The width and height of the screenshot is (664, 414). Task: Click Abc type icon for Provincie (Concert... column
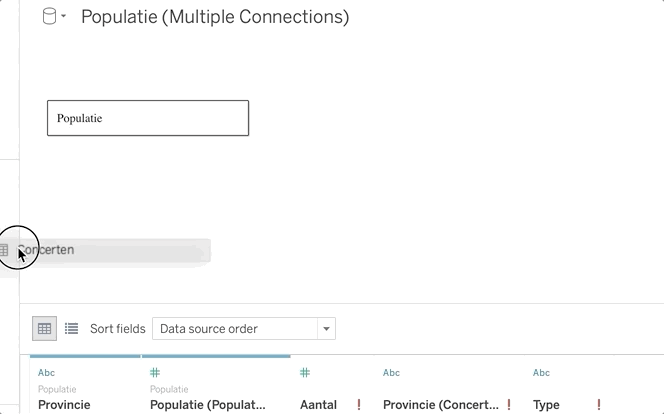coord(391,373)
